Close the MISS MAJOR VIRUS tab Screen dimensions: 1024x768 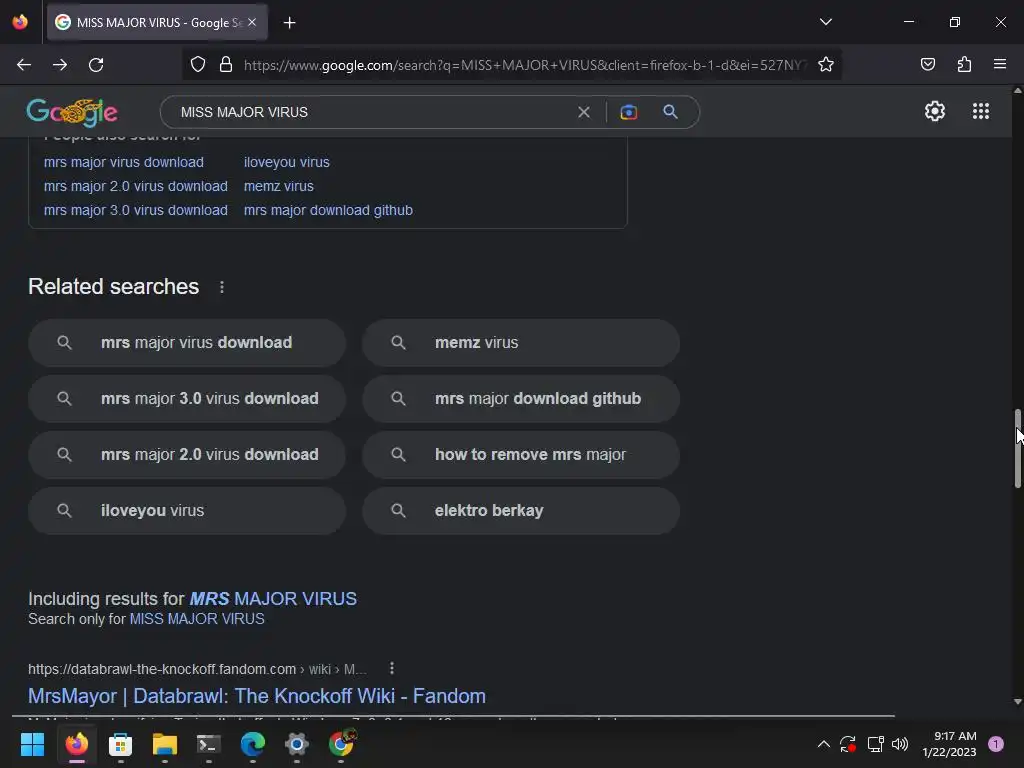click(252, 22)
